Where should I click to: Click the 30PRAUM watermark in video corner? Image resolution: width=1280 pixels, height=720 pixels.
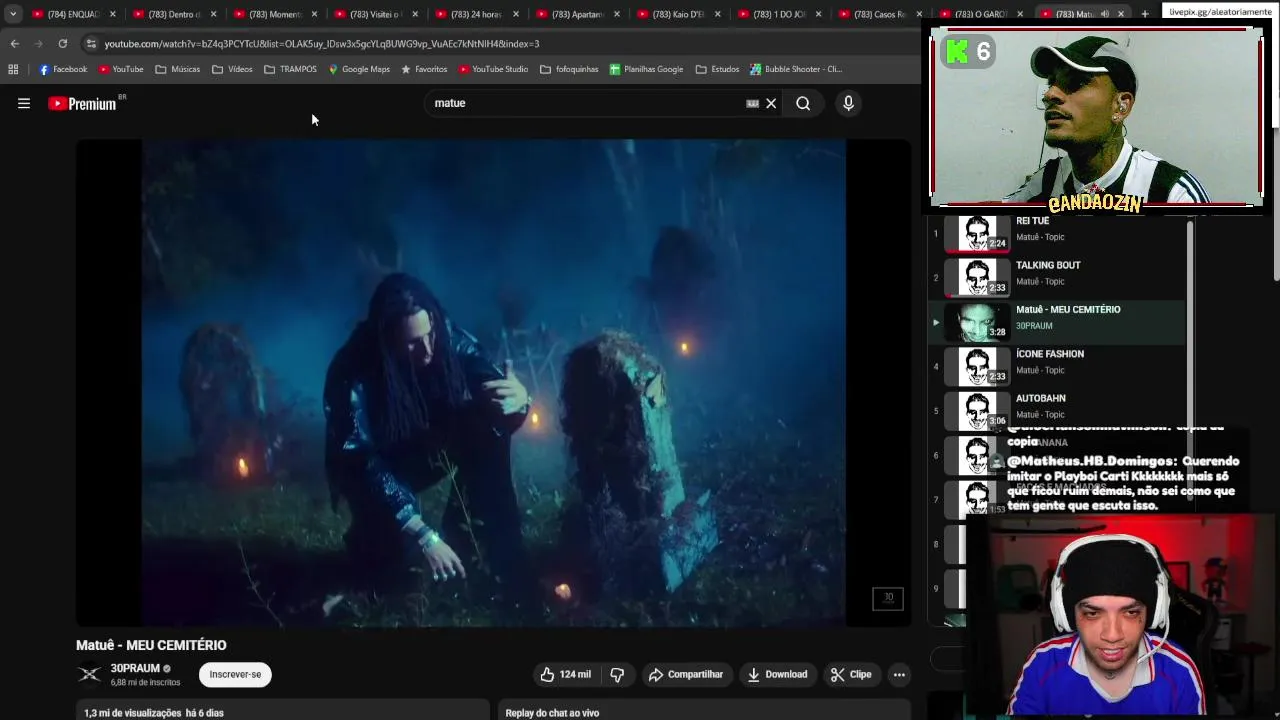click(x=888, y=598)
